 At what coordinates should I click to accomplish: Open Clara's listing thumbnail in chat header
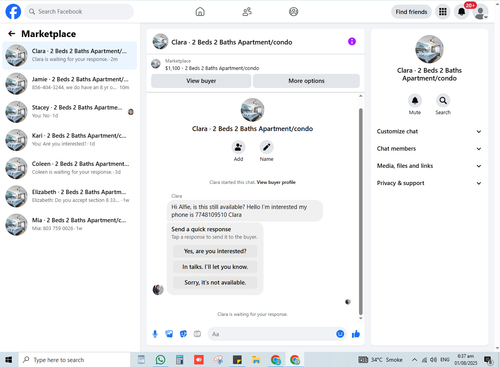click(x=160, y=41)
